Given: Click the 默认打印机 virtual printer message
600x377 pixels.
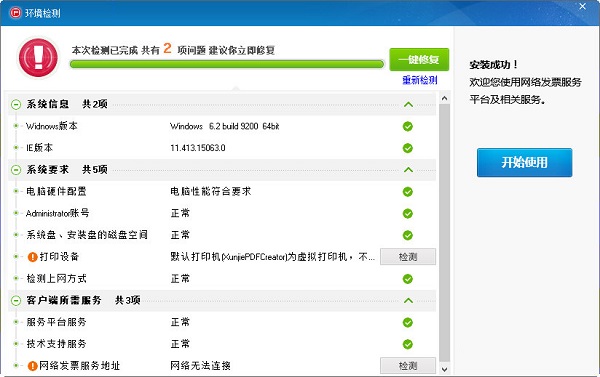Looking at the screenshot, I should pyautogui.click(x=272, y=256).
